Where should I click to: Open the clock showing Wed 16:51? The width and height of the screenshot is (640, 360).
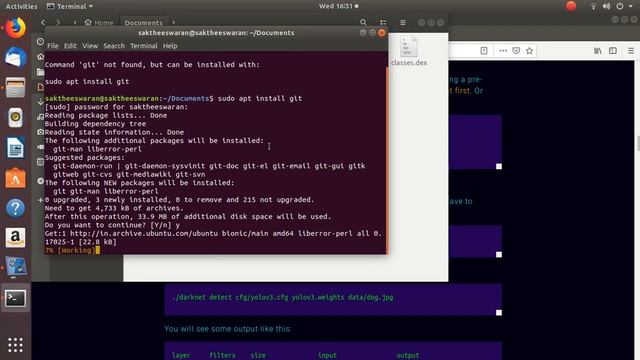pyautogui.click(x=338, y=6)
